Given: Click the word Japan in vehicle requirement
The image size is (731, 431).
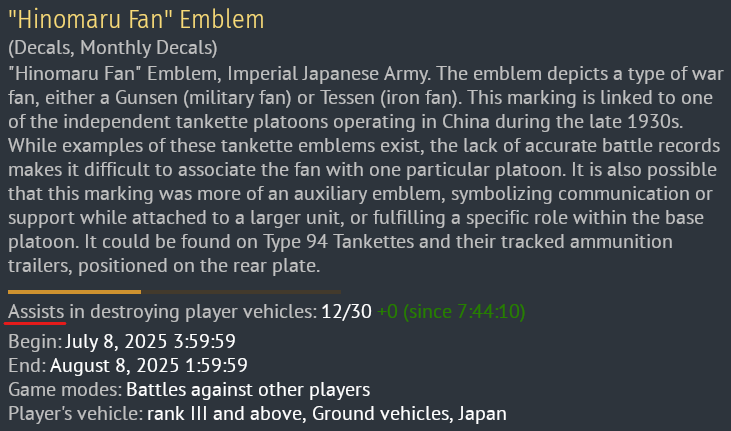Looking at the screenshot, I should 482,414.
